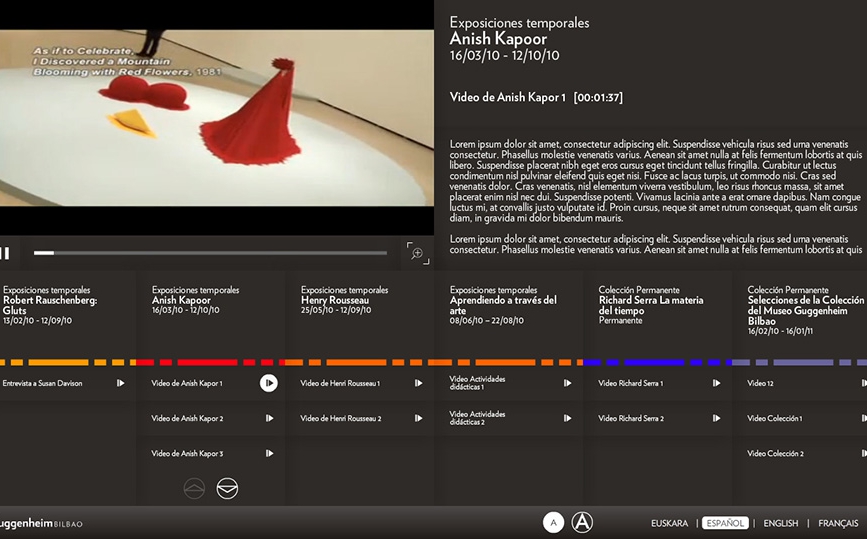This screenshot has width=867, height=539.
Task: Click the 16/03/10 - 12/10/10 date in details panel
Action: [x=504, y=55]
